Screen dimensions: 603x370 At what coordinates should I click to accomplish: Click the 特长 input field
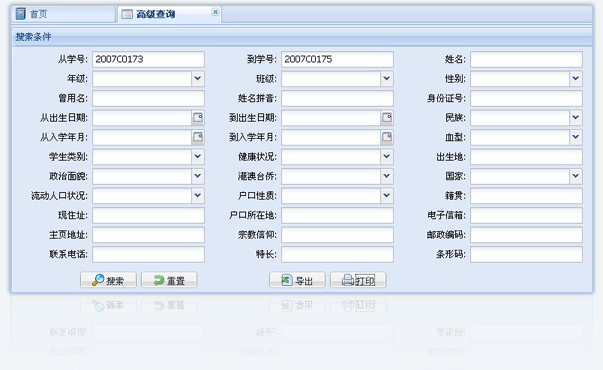pyautogui.click(x=337, y=255)
